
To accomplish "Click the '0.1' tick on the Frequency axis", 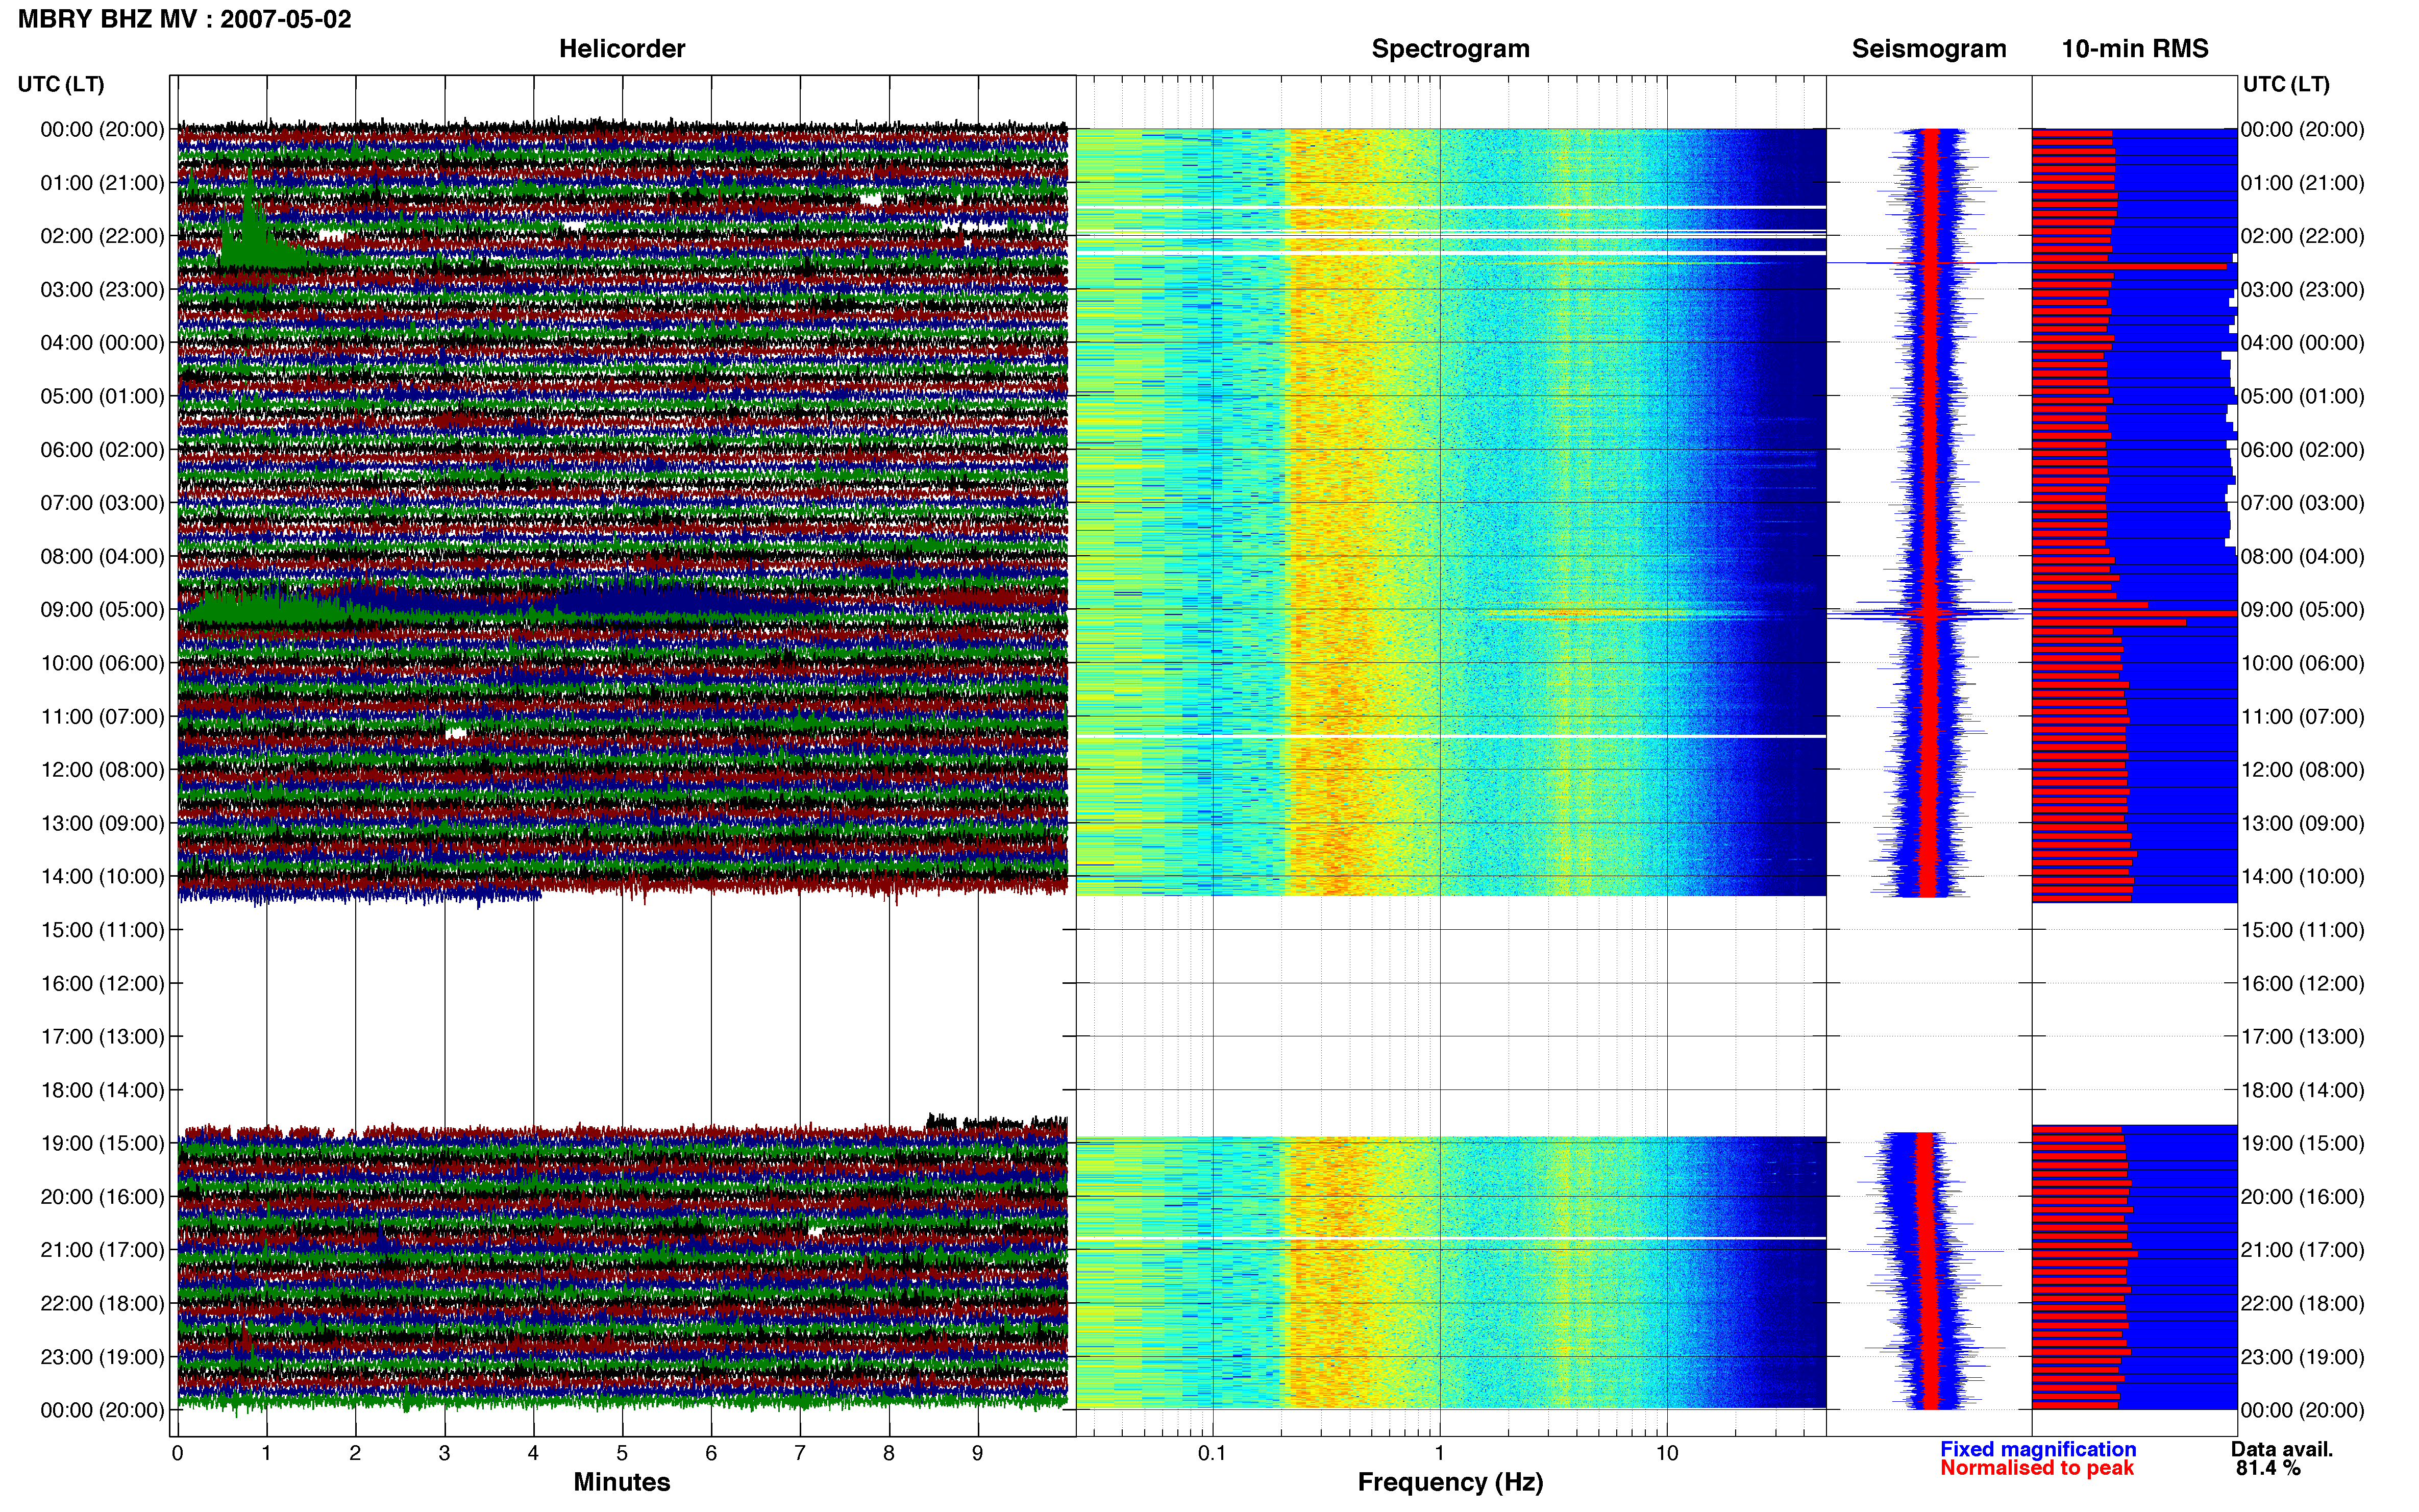I will pyautogui.click(x=1212, y=1454).
